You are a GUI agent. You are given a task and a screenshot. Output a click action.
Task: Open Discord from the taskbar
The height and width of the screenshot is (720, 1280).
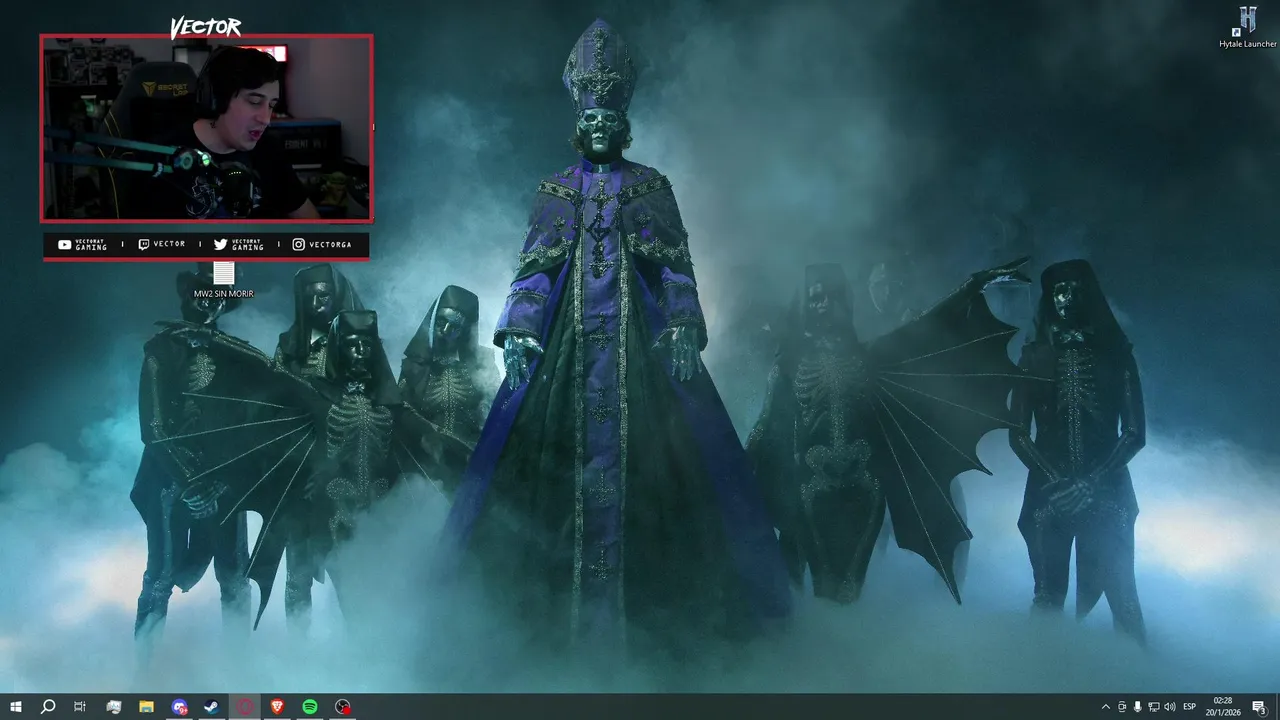[179, 707]
